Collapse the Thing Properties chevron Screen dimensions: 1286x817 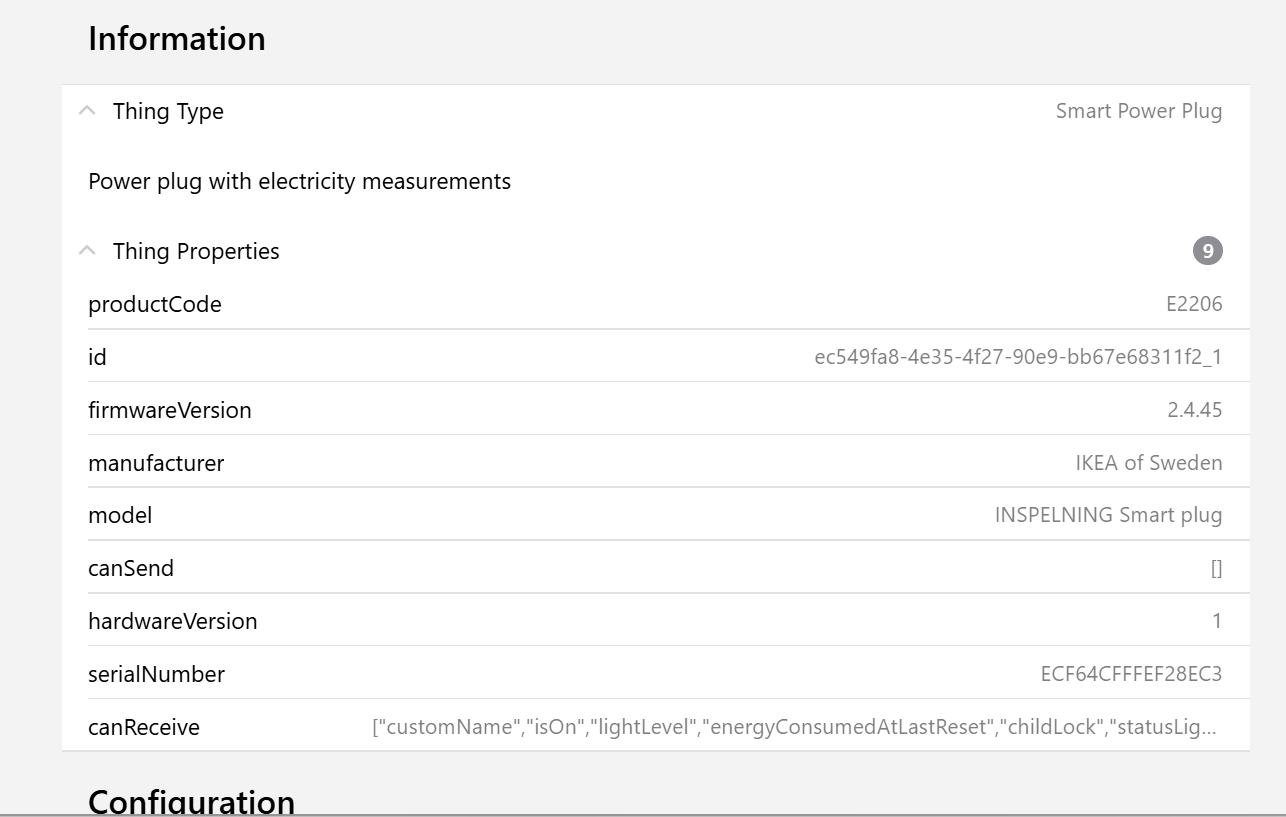click(88, 251)
